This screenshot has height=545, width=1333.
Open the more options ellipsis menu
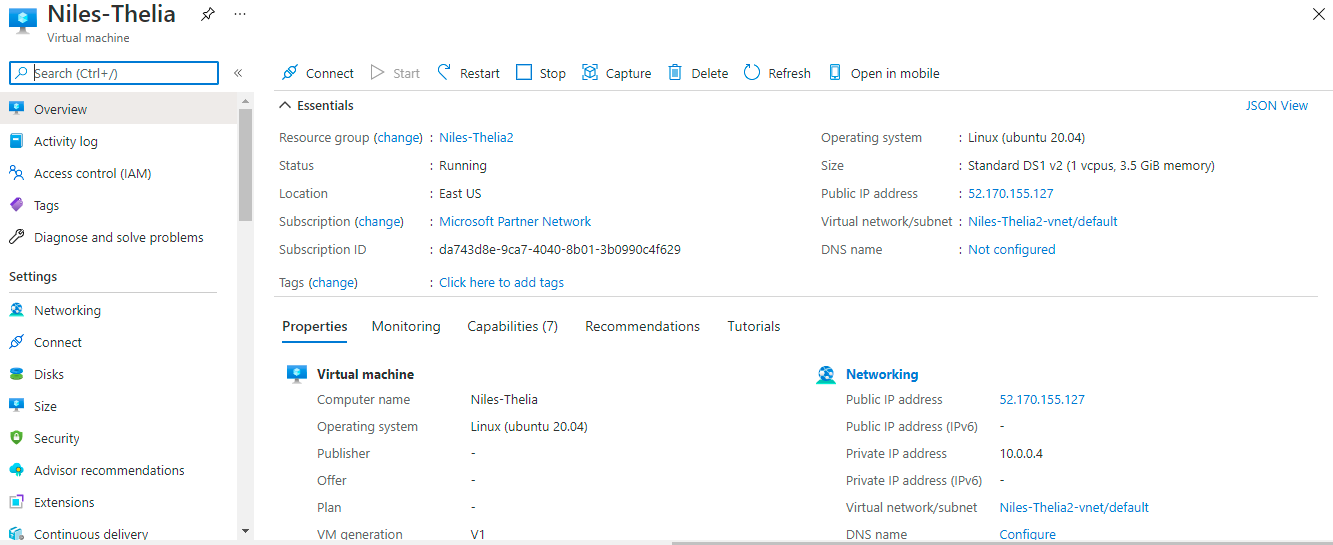239,14
